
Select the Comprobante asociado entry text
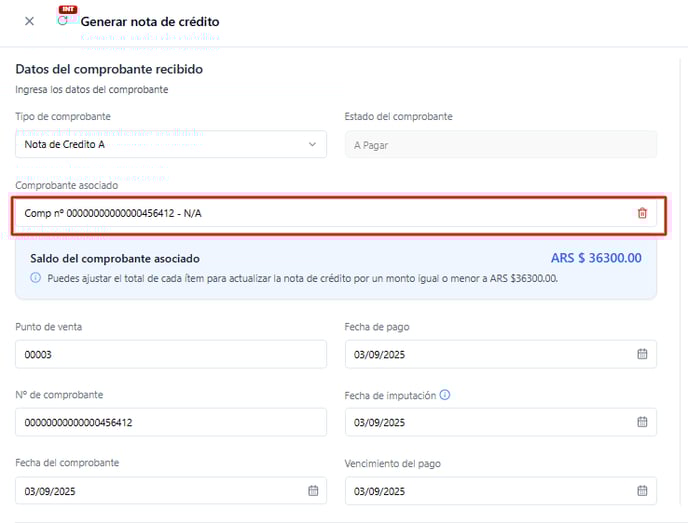[119, 213]
